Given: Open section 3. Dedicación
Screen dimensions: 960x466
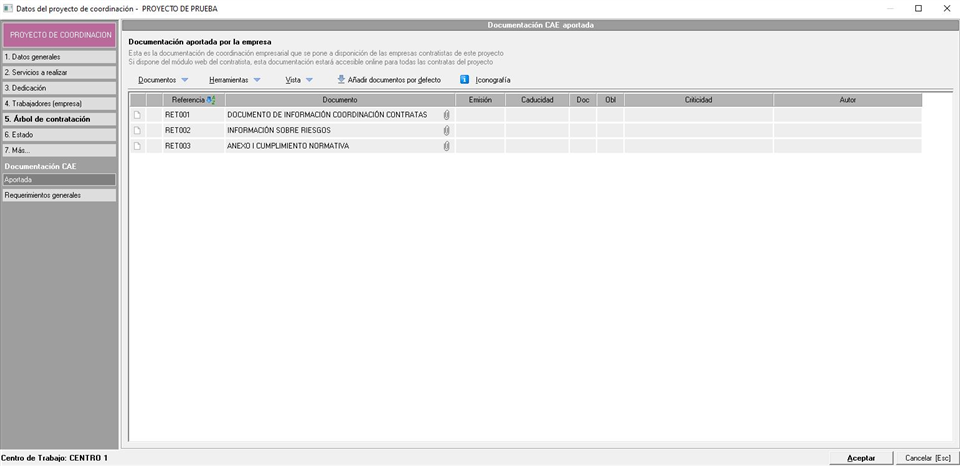Looking at the screenshot, I should [59, 88].
